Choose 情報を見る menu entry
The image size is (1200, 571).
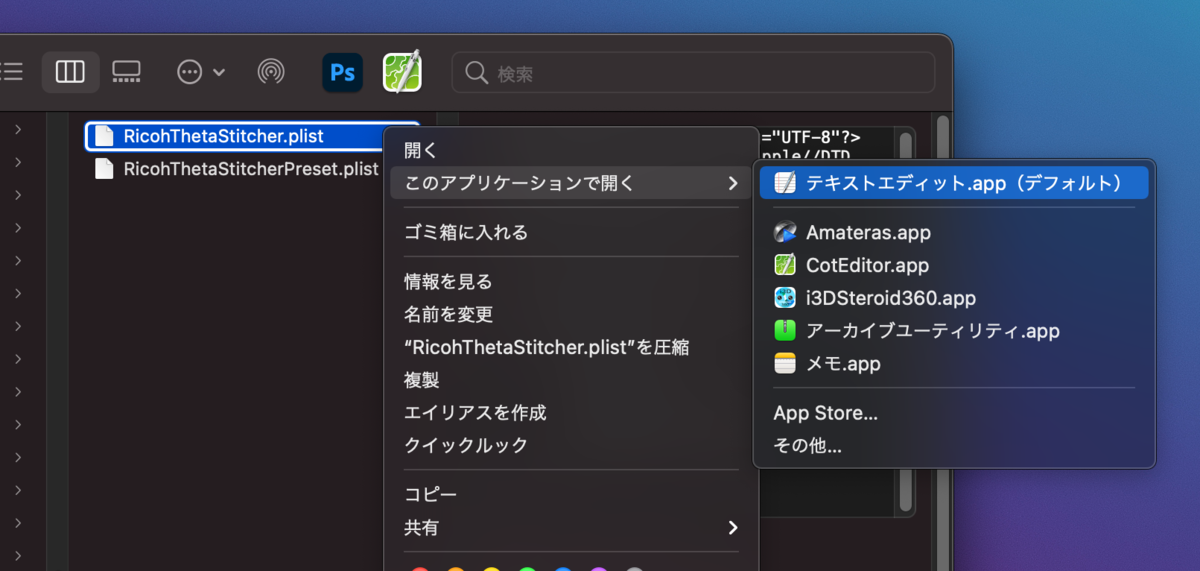(x=571, y=282)
